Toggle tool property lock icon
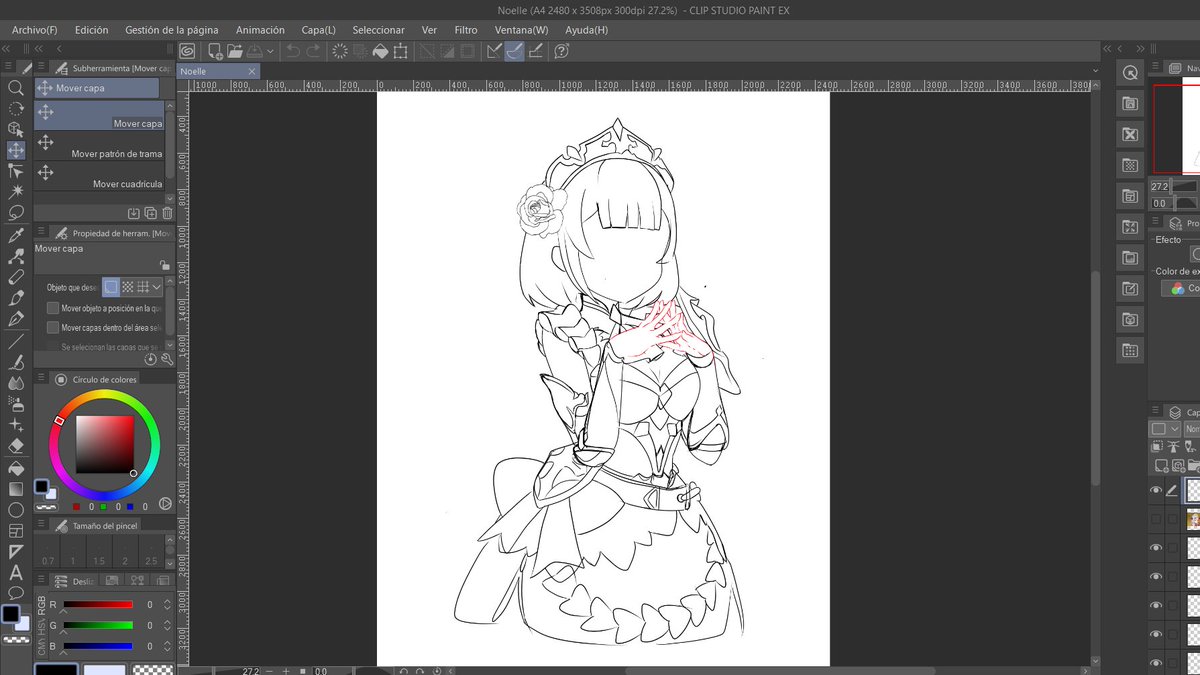Image resolution: width=1200 pixels, height=675 pixels. click(164, 265)
